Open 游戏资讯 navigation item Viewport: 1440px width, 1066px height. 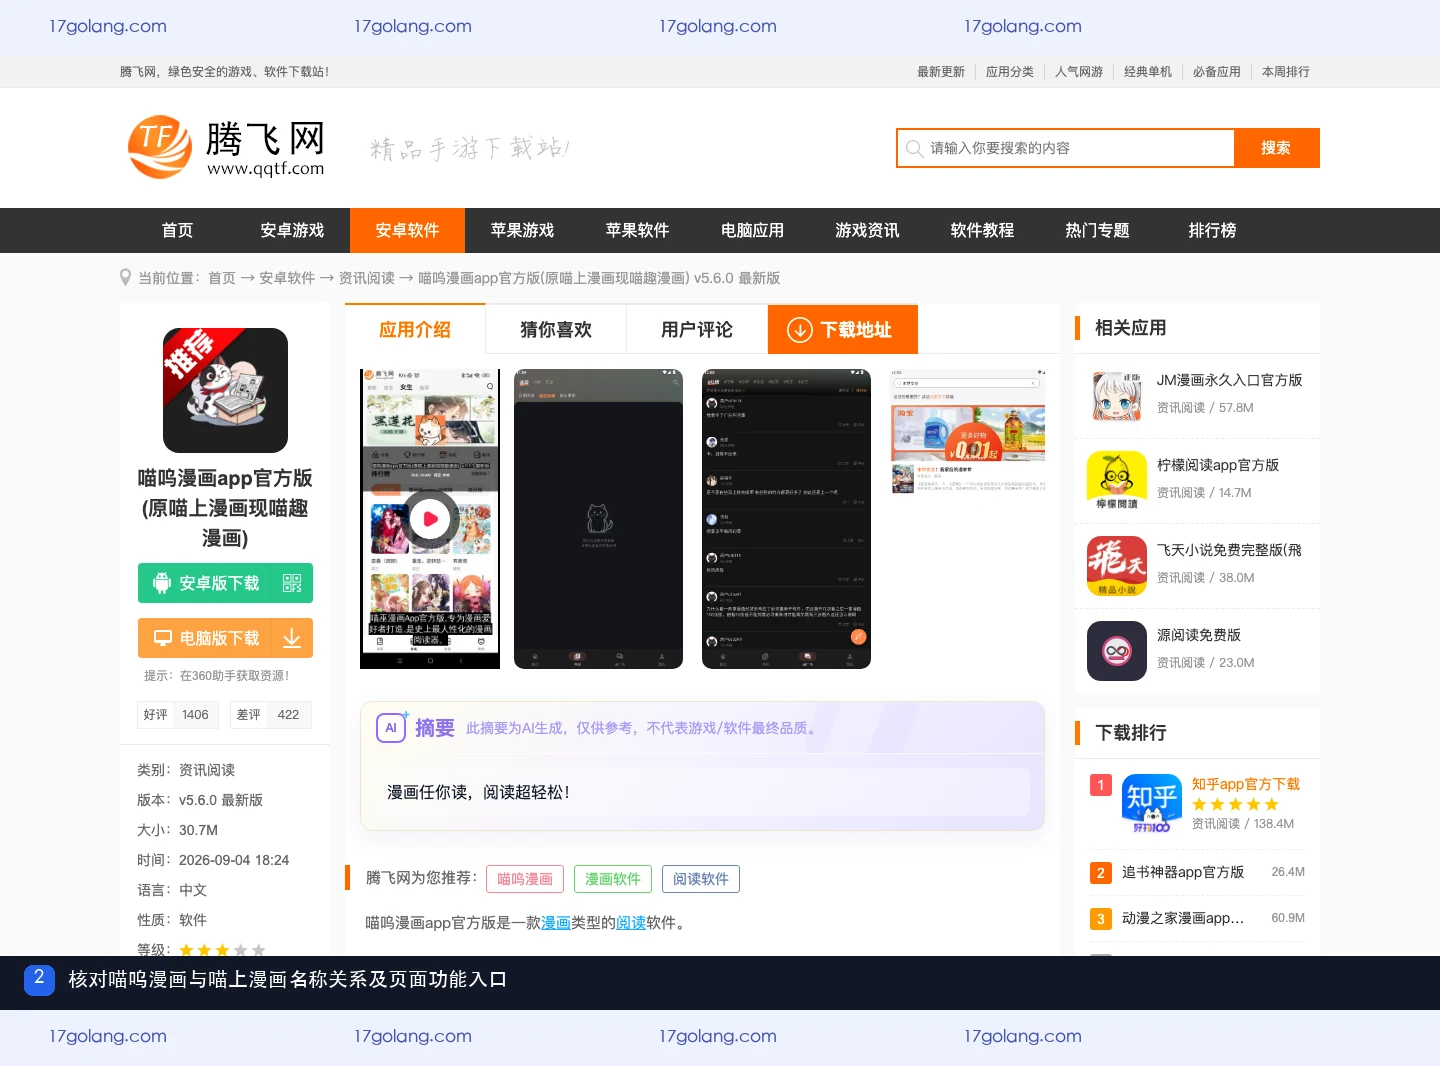(x=867, y=230)
